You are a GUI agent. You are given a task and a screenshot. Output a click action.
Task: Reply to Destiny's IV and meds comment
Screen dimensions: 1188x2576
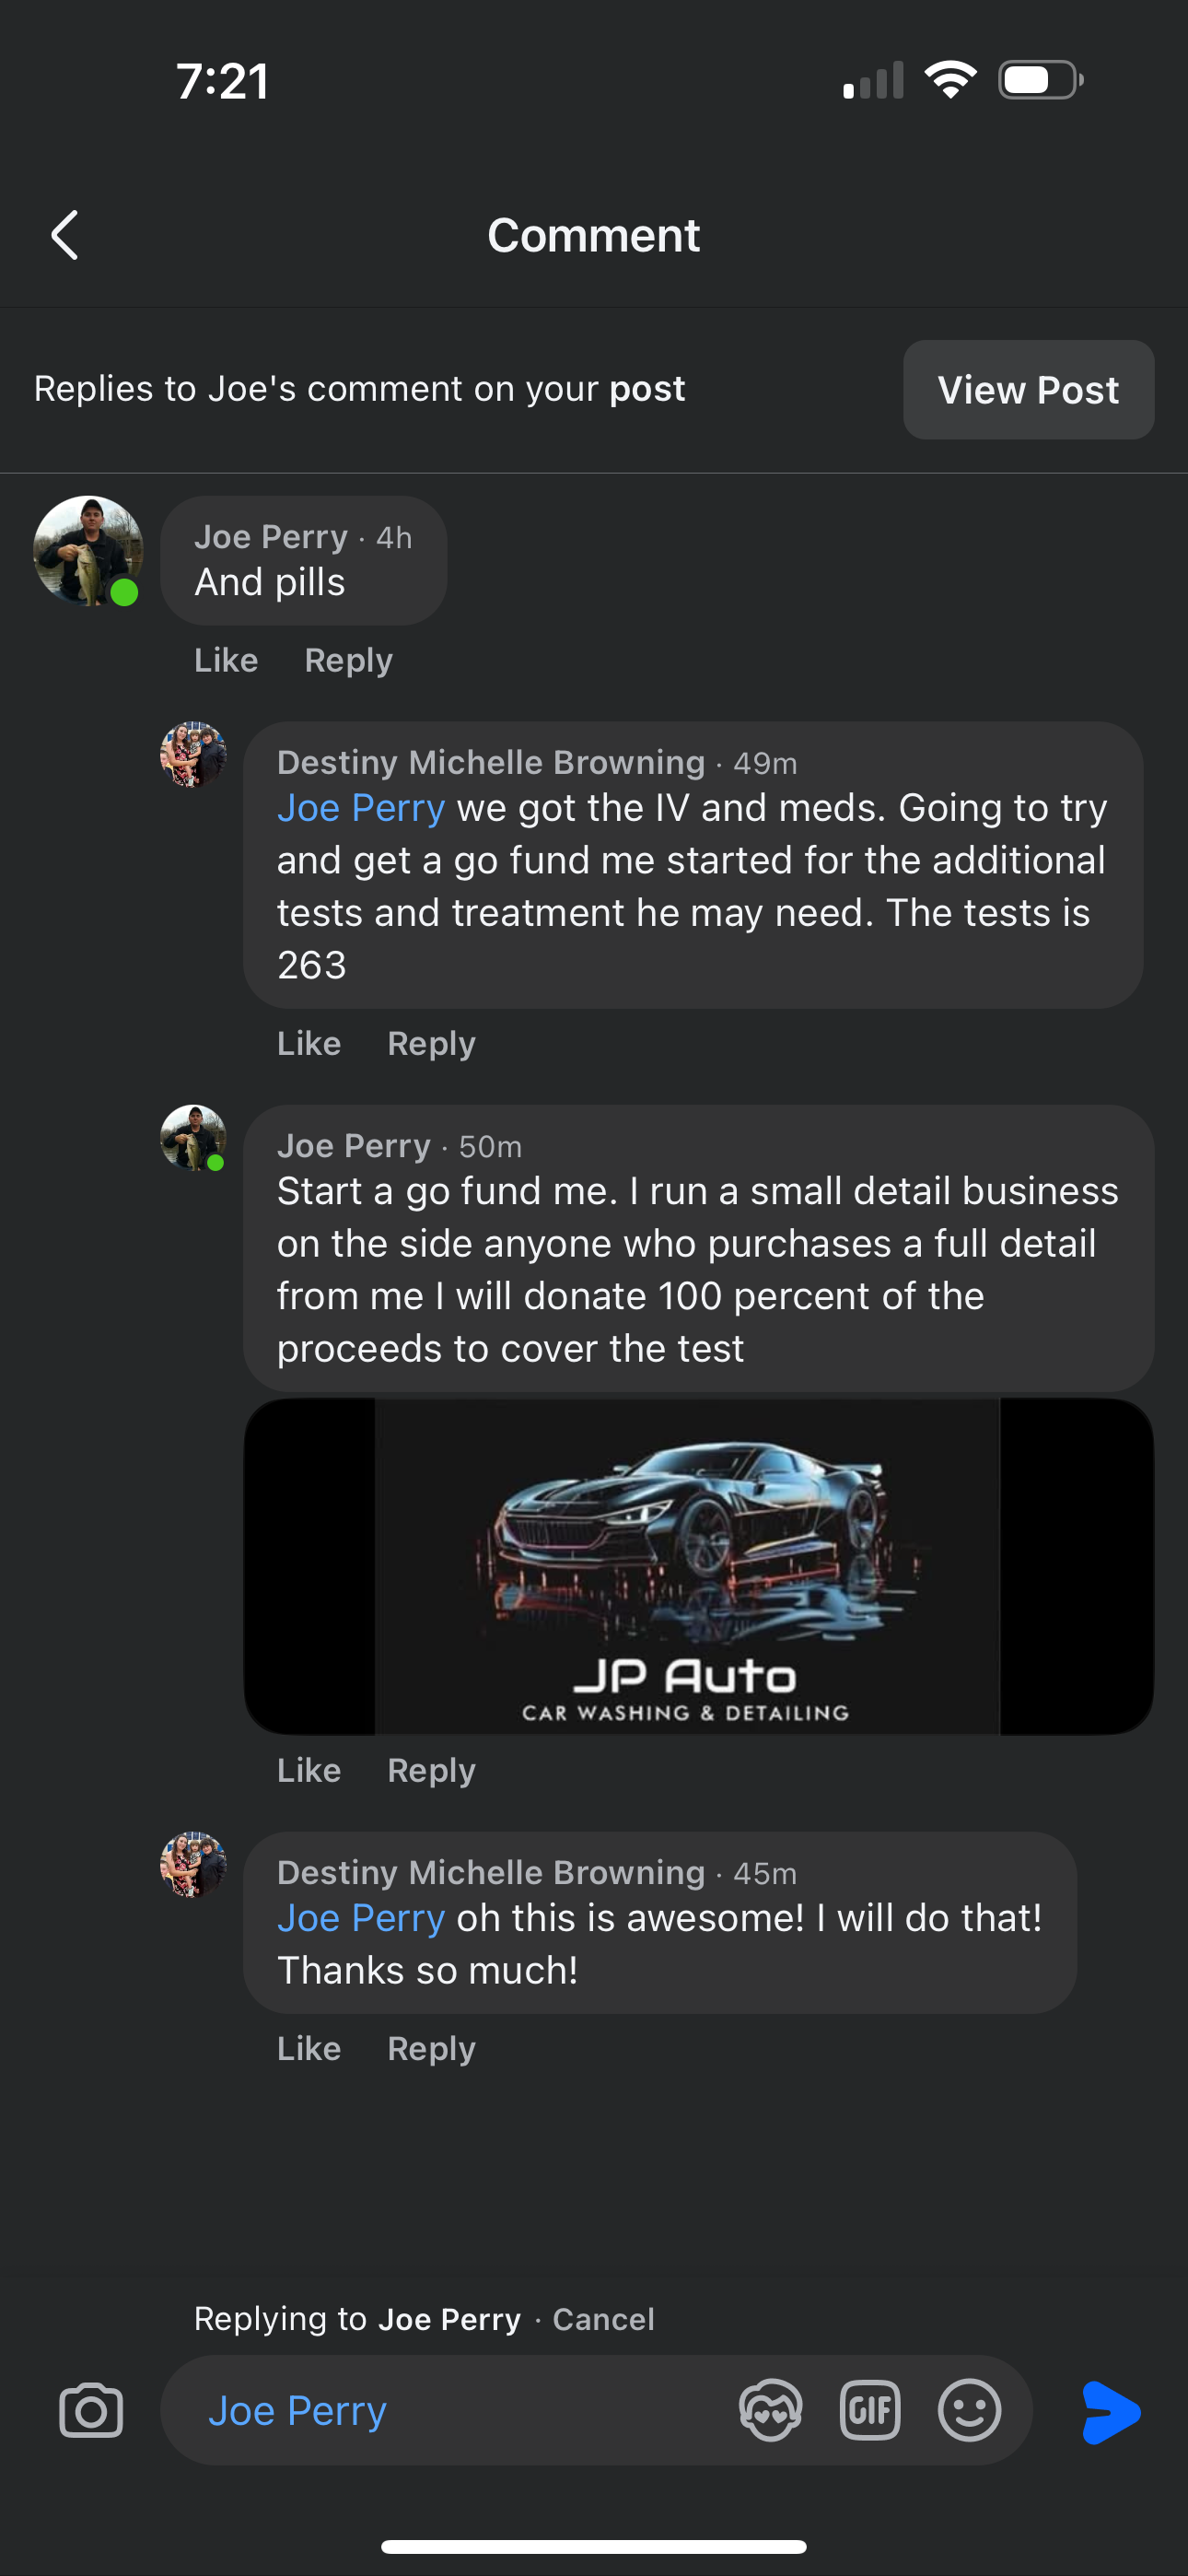tap(431, 1043)
